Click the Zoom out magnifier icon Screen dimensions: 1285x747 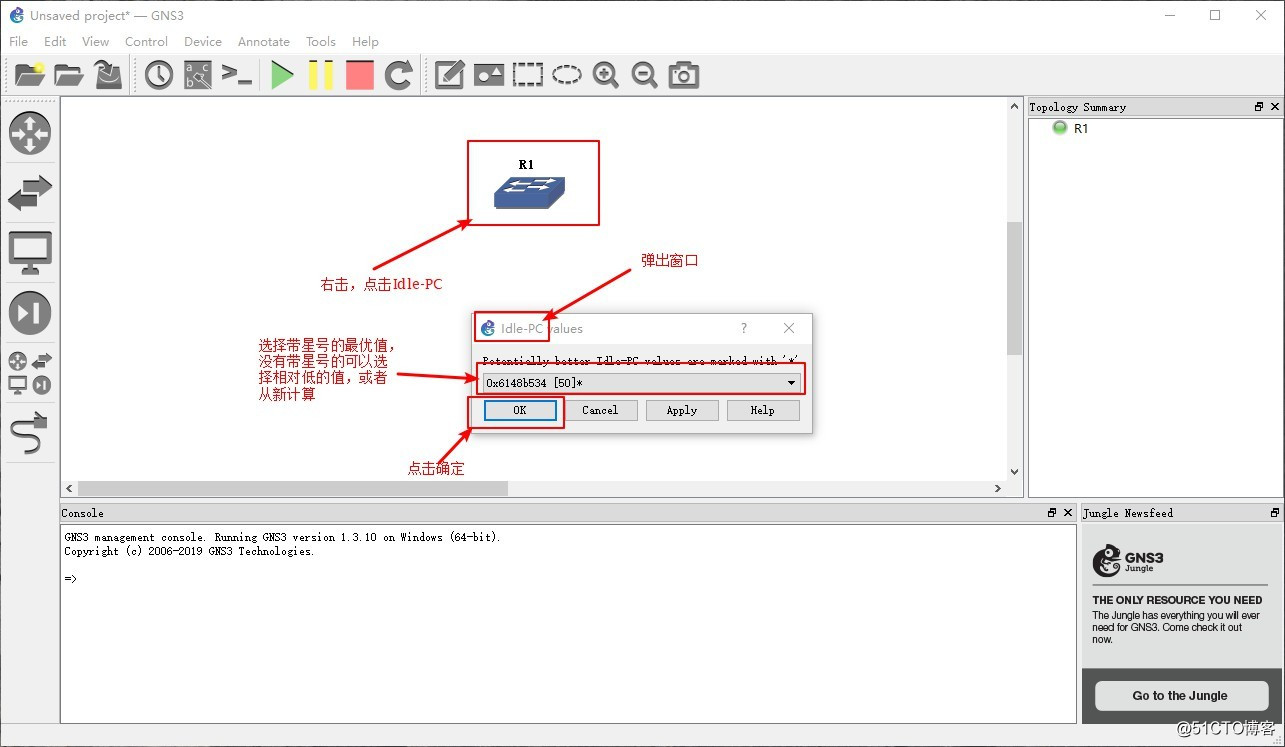(645, 75)
